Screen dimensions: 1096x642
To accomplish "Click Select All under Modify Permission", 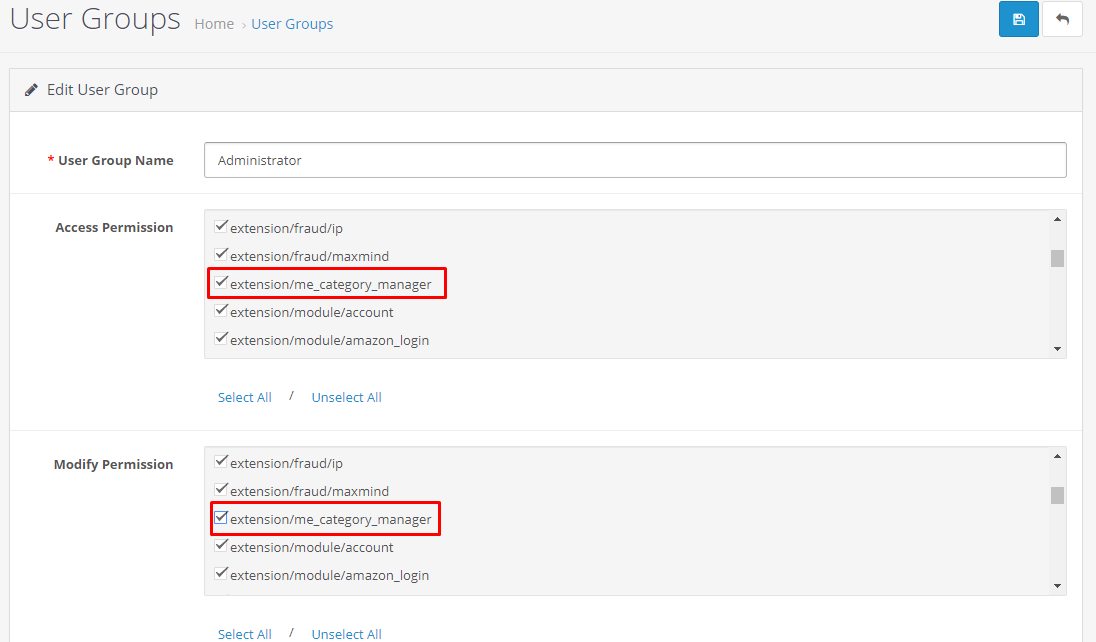I will pyautogui.click(x=245, y=634).
